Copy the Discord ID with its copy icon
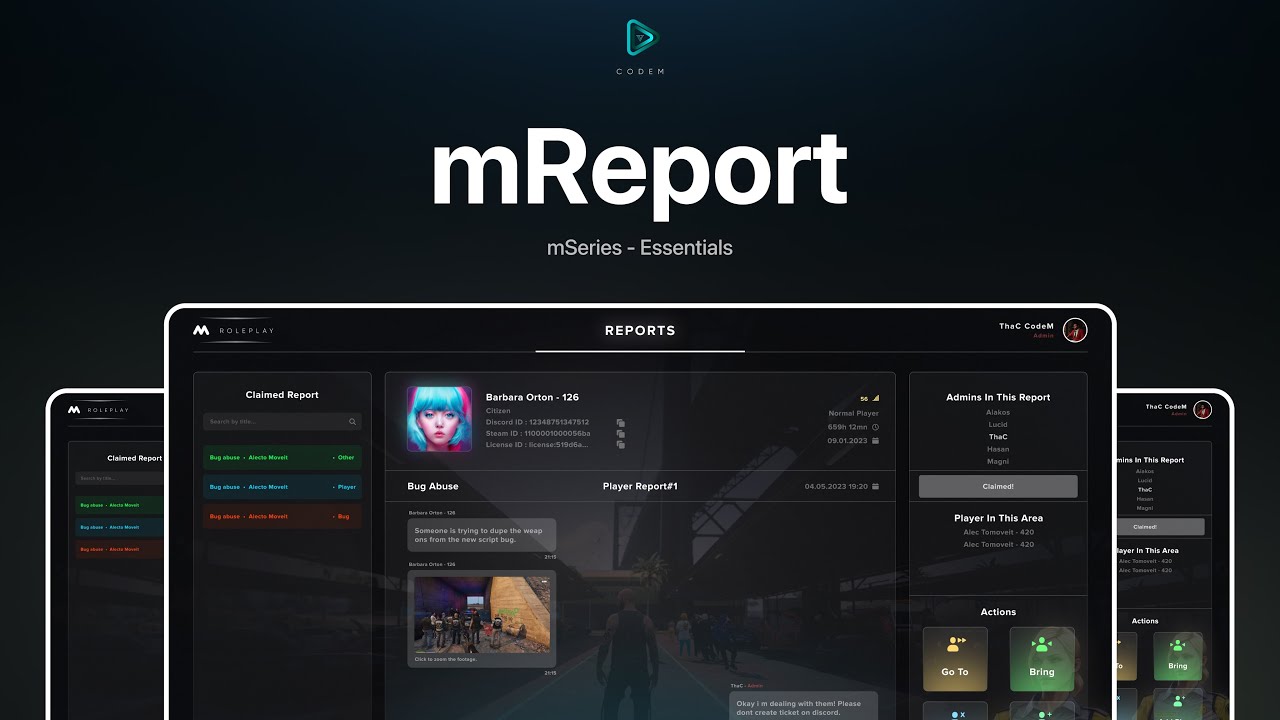 pyautogui.click(x=621, y=423)
